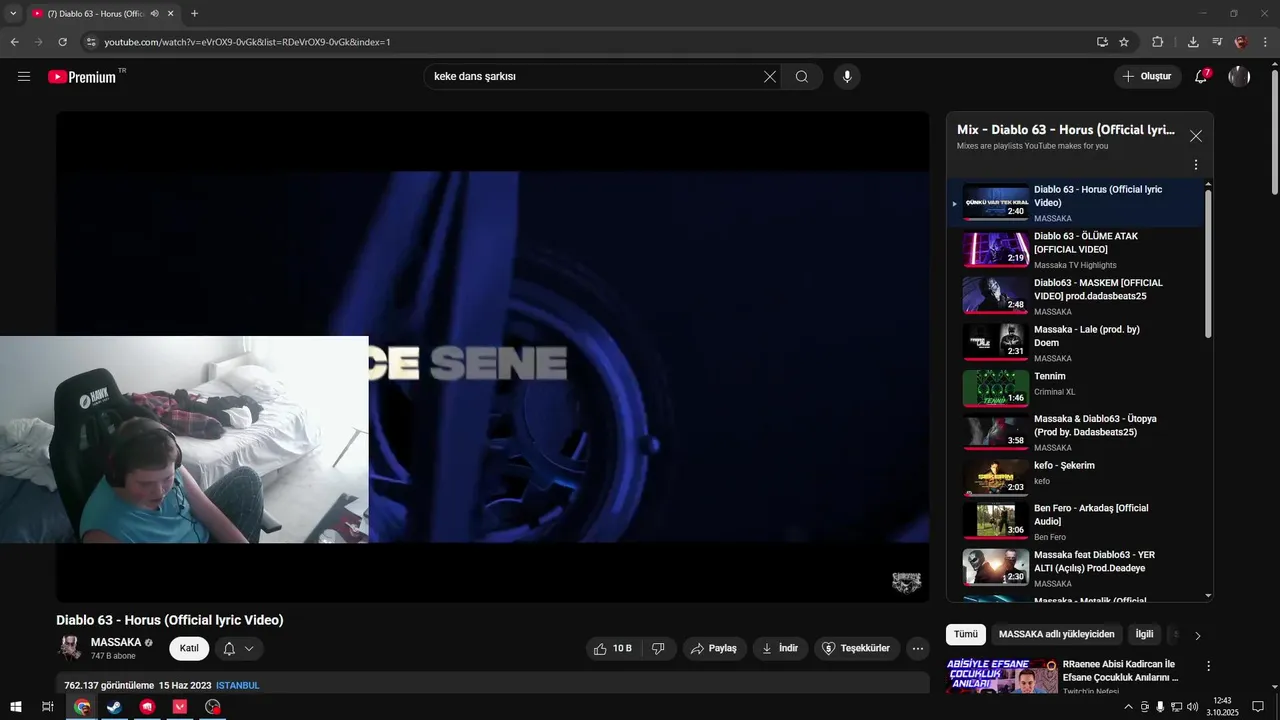Click the Paylaş share button
The height and width of the screenshot is (720, 1280).
point(714,649)
